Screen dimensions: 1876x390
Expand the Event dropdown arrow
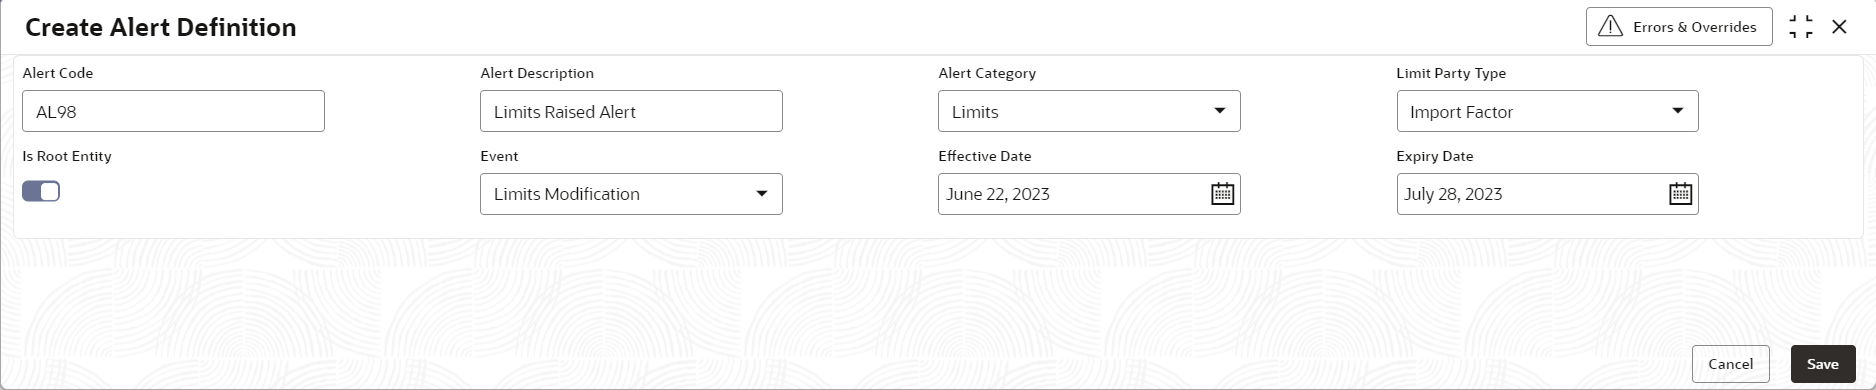[x=761, y=194]
